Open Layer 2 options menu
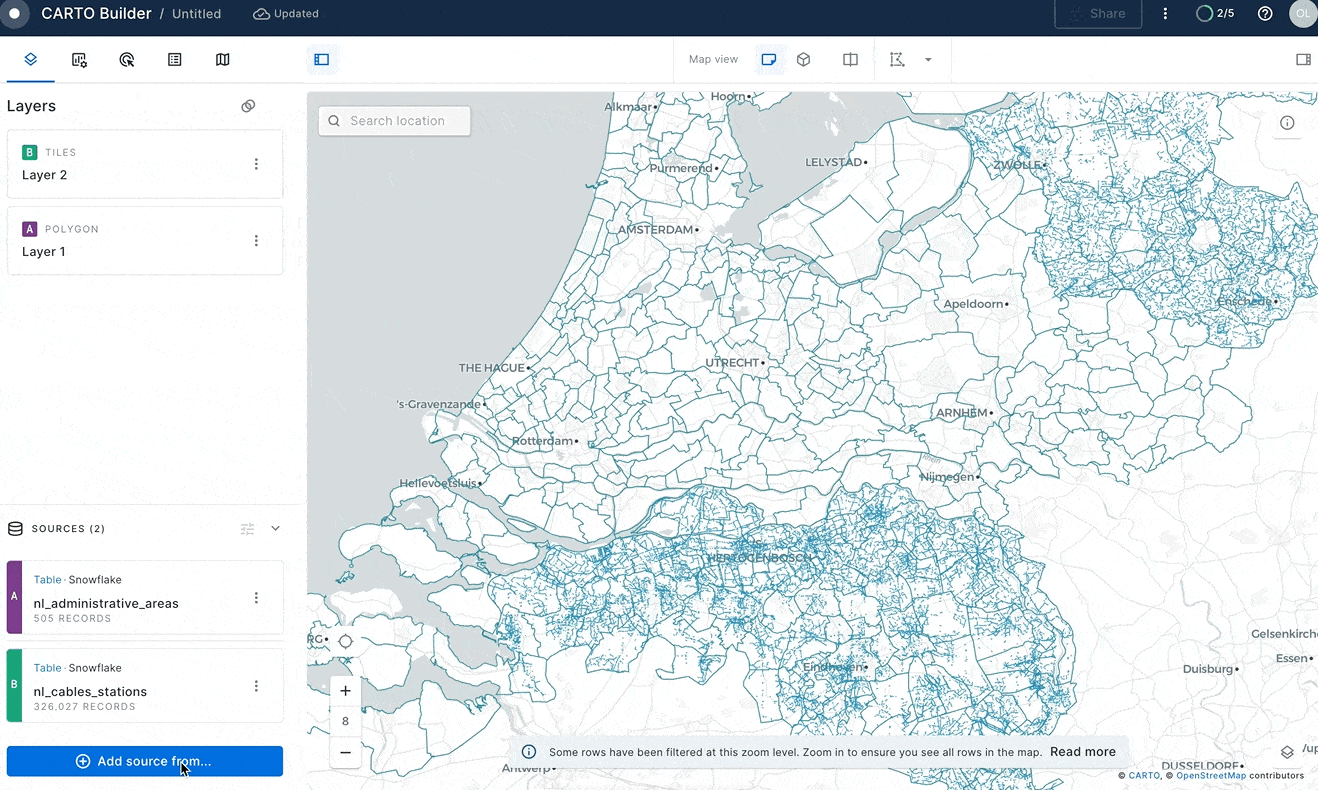The image size is (1318, 790). [x=256, y=164]
